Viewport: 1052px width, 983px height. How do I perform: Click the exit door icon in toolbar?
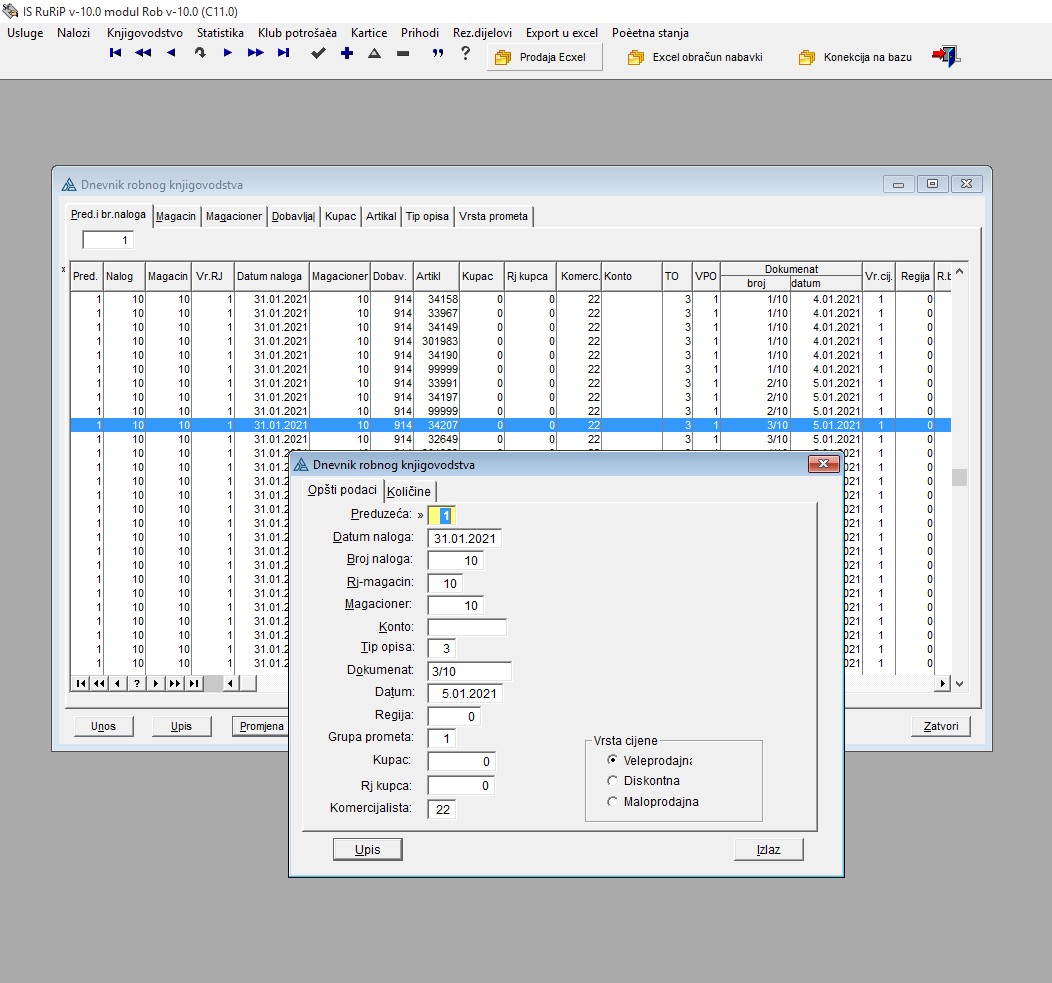click(x=945, y=57)
